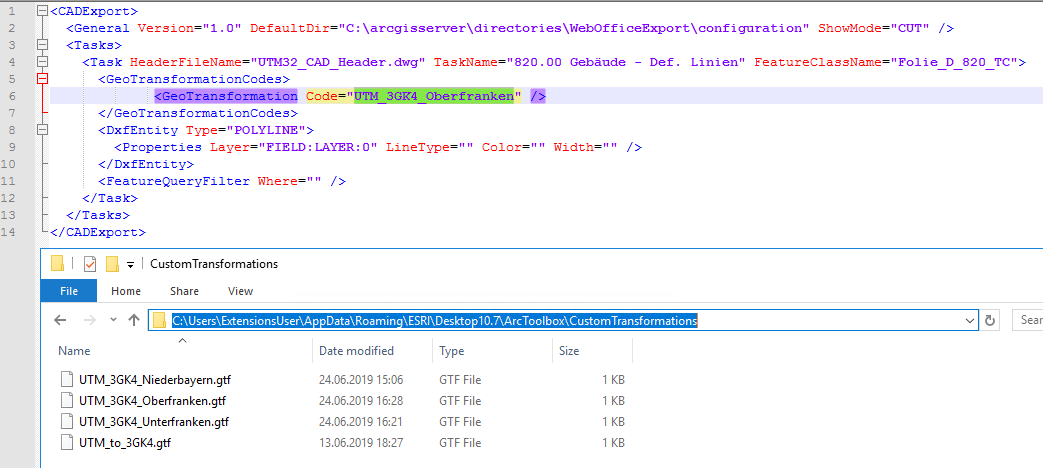Click the Search box in Explorer
This screenshot has width=1043, height=468.
point(1026,321)
